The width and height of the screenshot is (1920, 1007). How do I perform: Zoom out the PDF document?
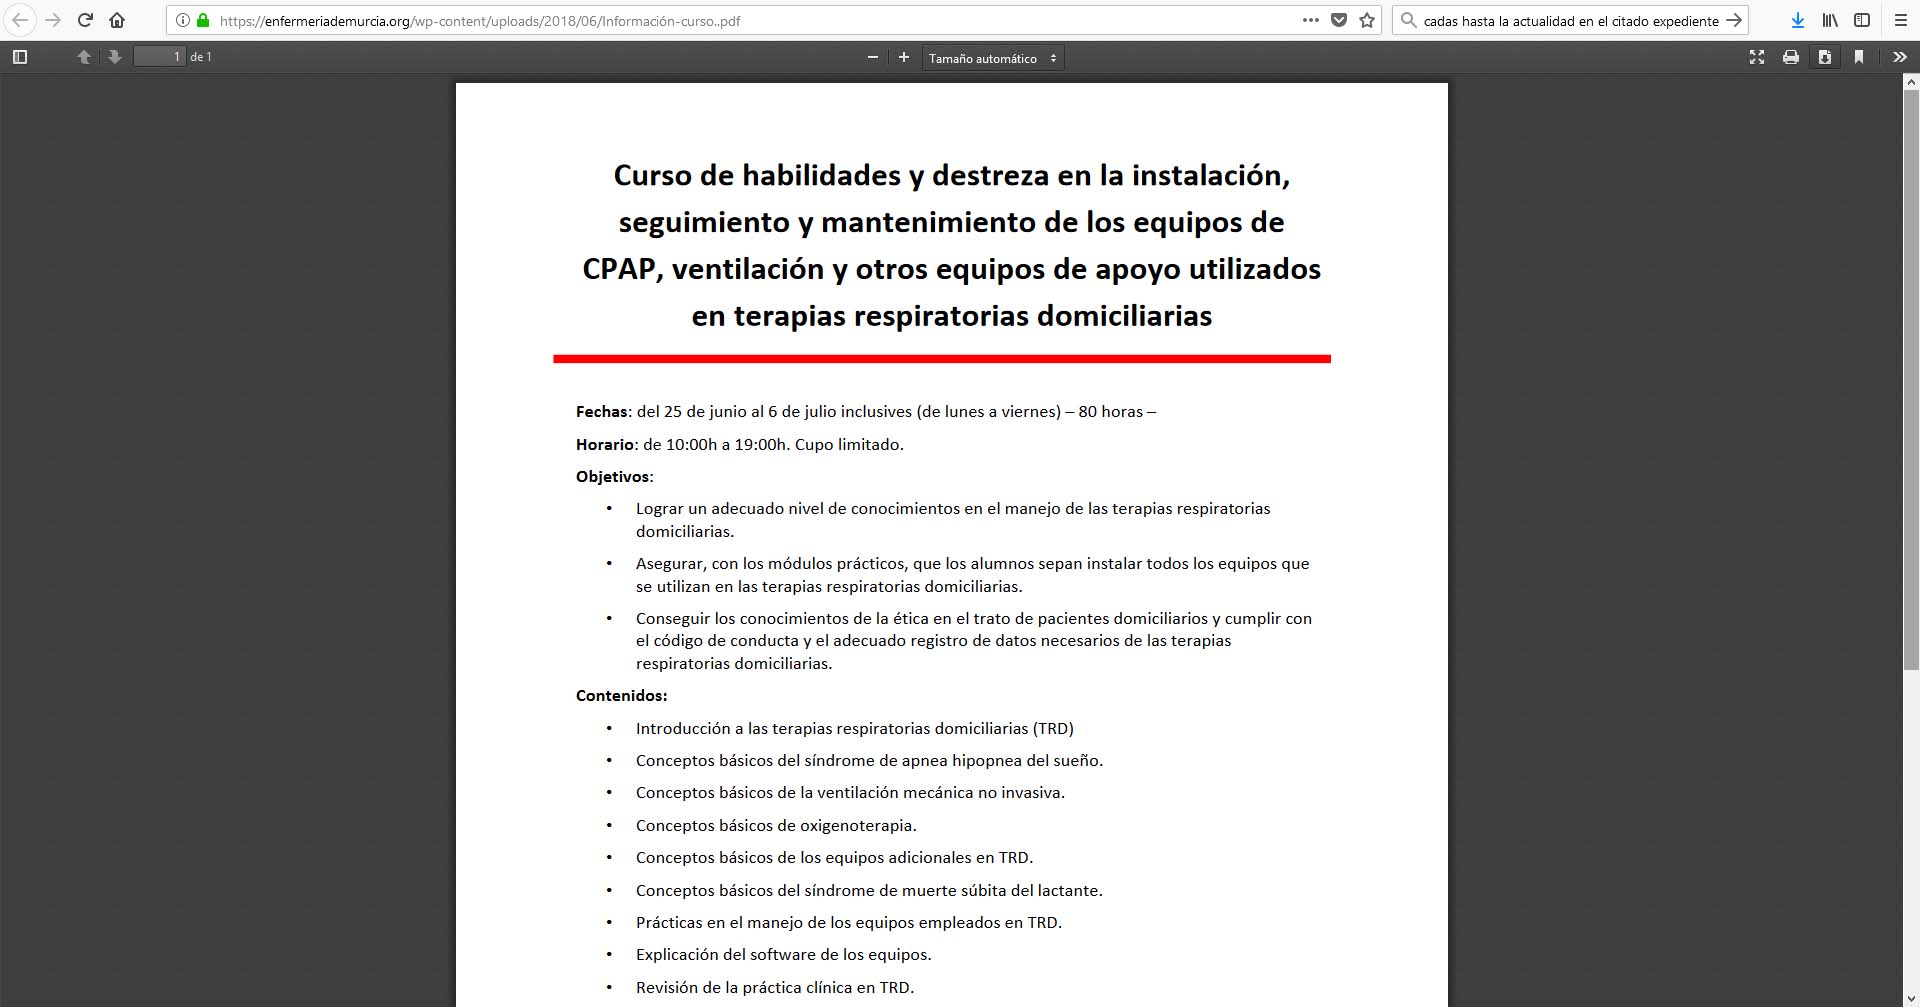[x=873, y=57]
